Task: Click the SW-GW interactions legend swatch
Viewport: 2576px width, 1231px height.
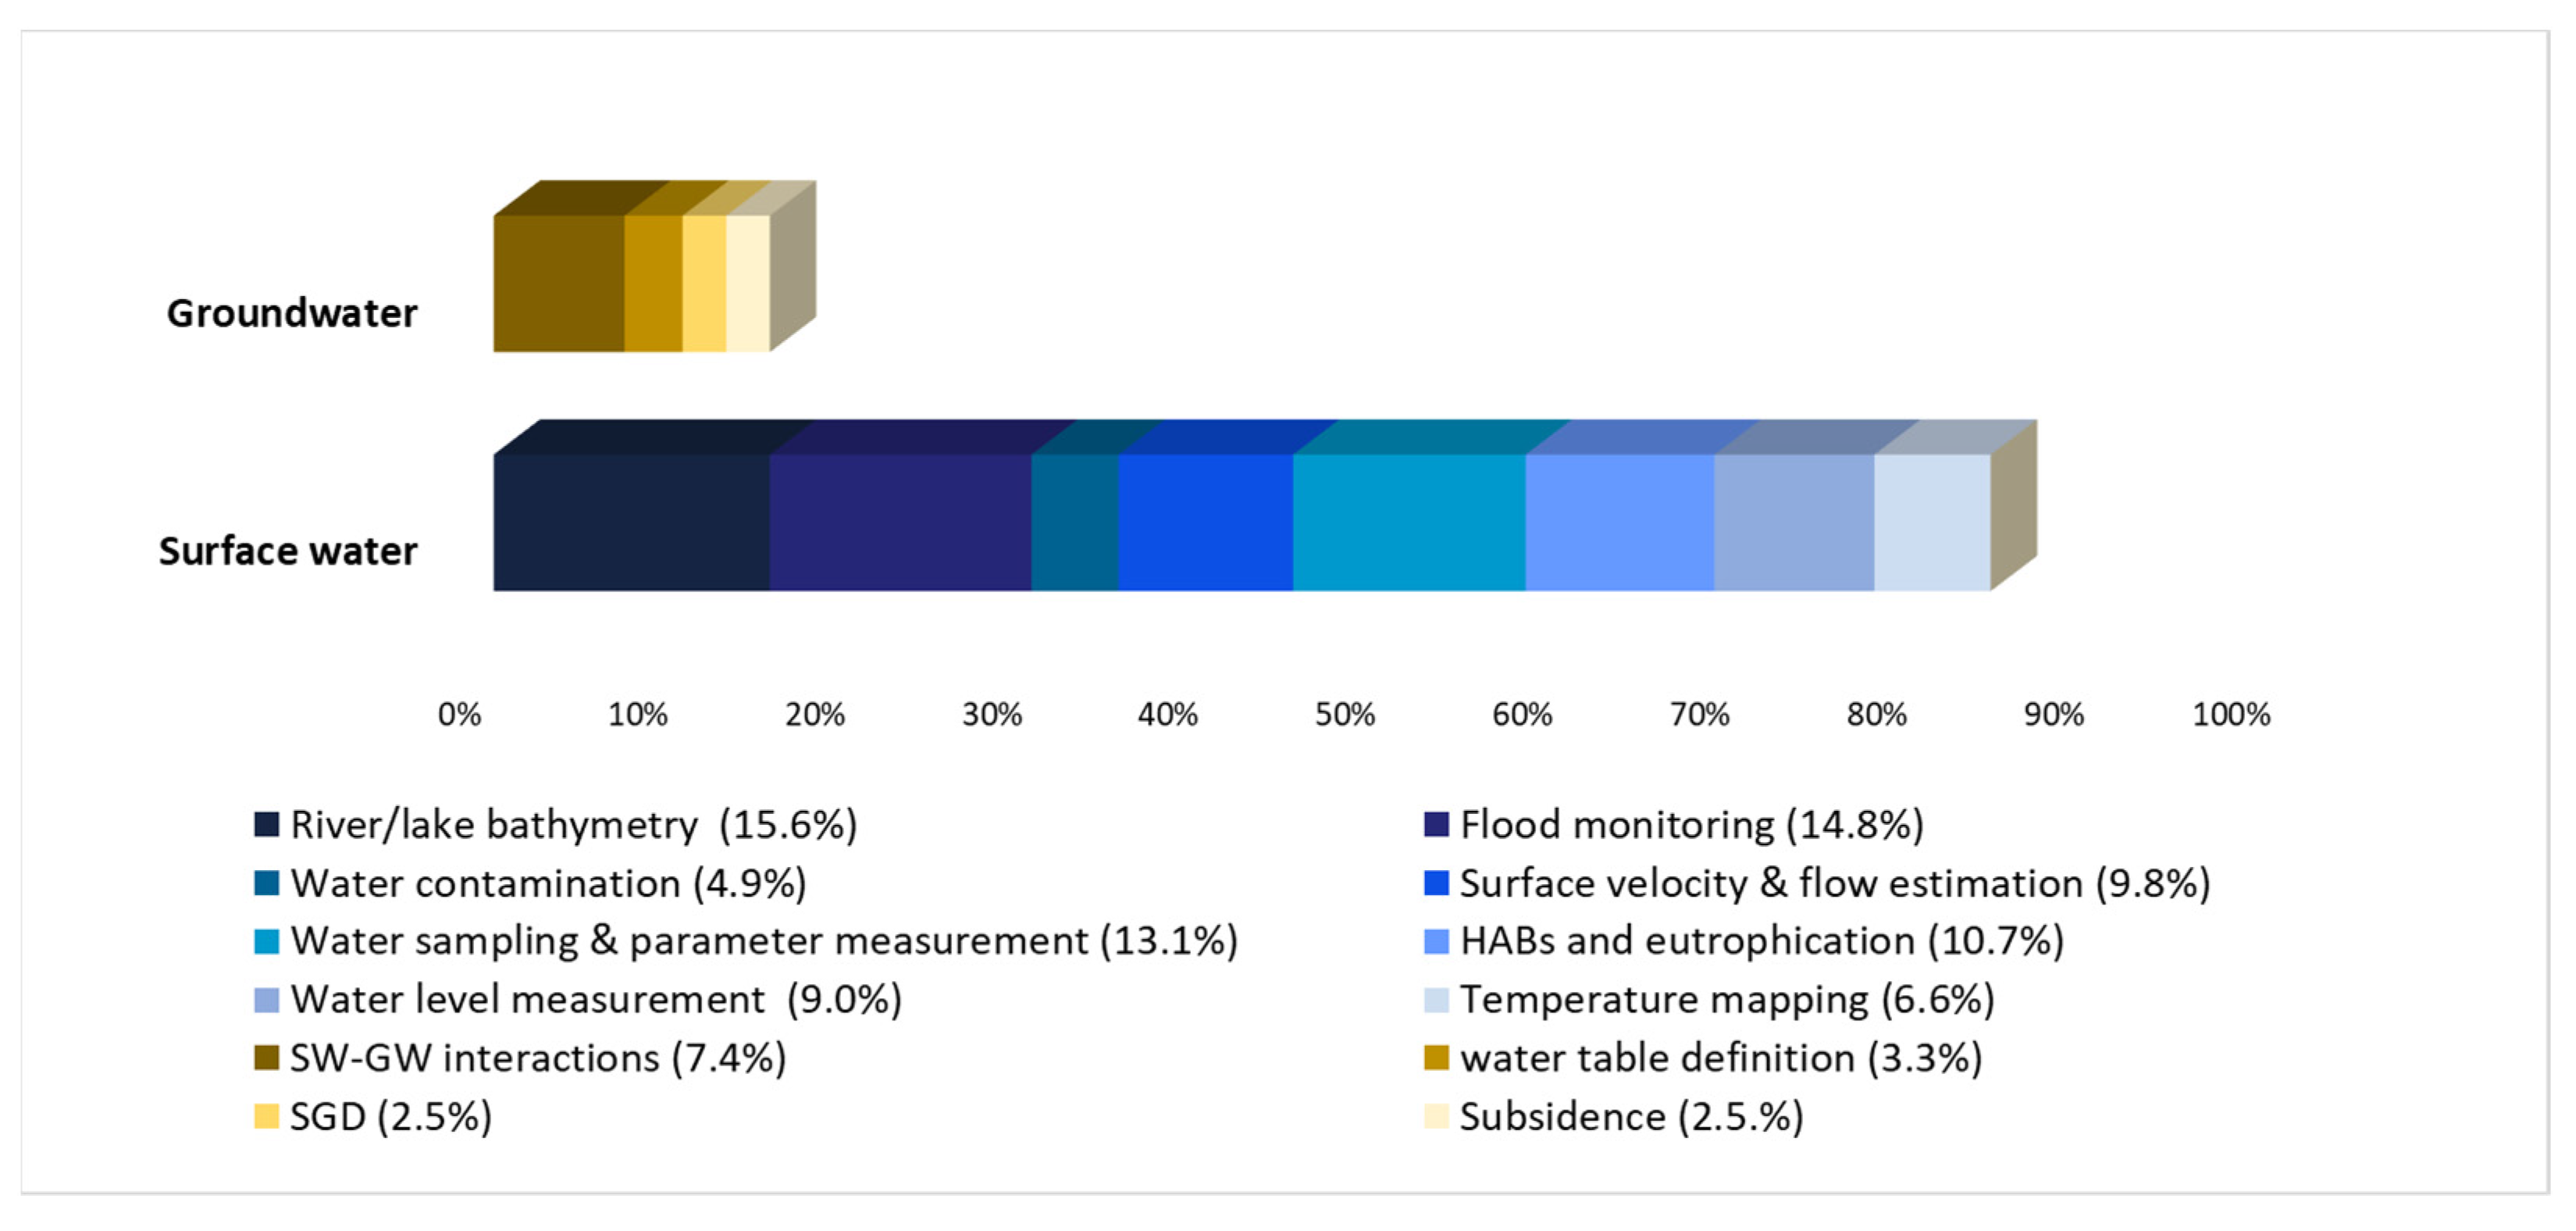Action: click(x=266, y=1058)
